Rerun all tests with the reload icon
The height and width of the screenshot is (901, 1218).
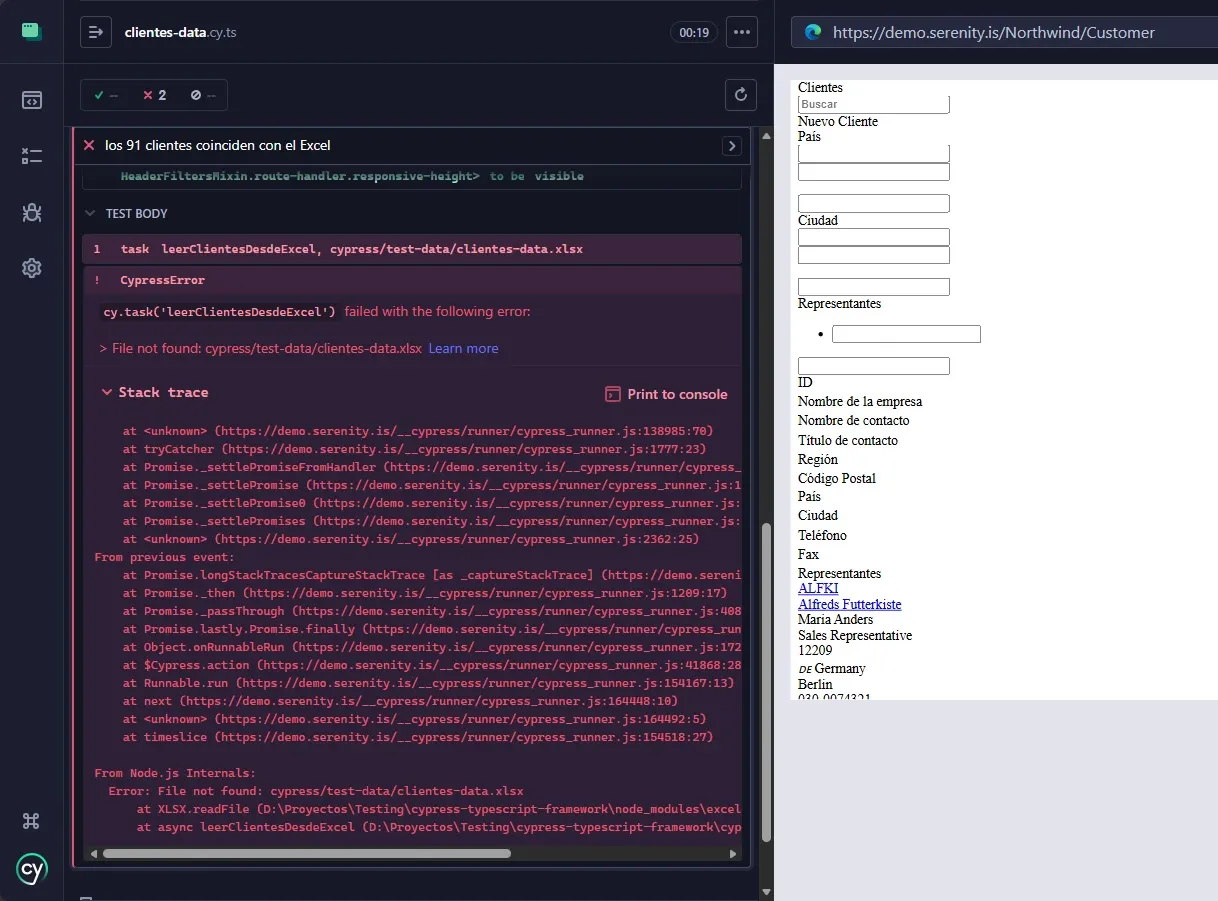[741, 95]
